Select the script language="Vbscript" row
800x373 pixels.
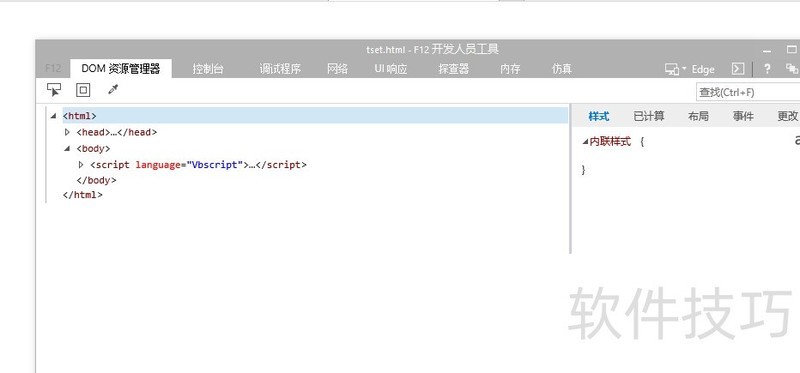(x=198, y=165)
